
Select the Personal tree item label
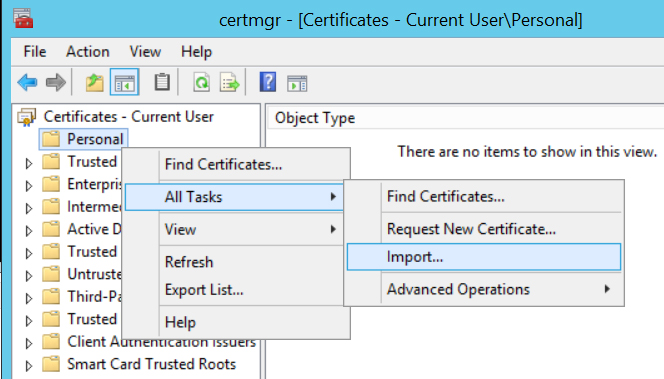coord(95,139)
